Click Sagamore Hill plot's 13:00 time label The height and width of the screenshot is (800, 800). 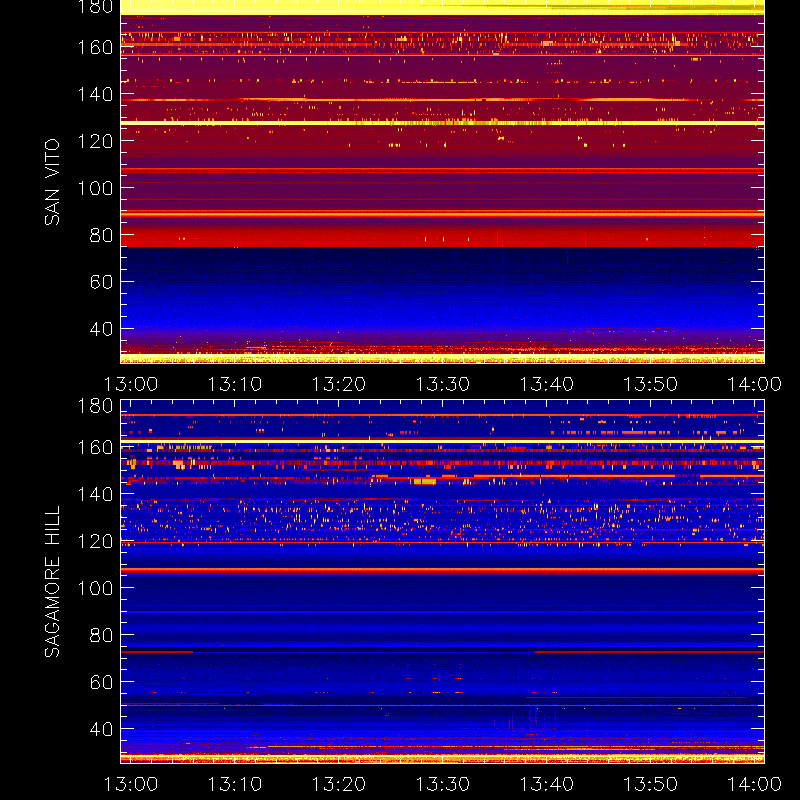click(x=131, y=784)
